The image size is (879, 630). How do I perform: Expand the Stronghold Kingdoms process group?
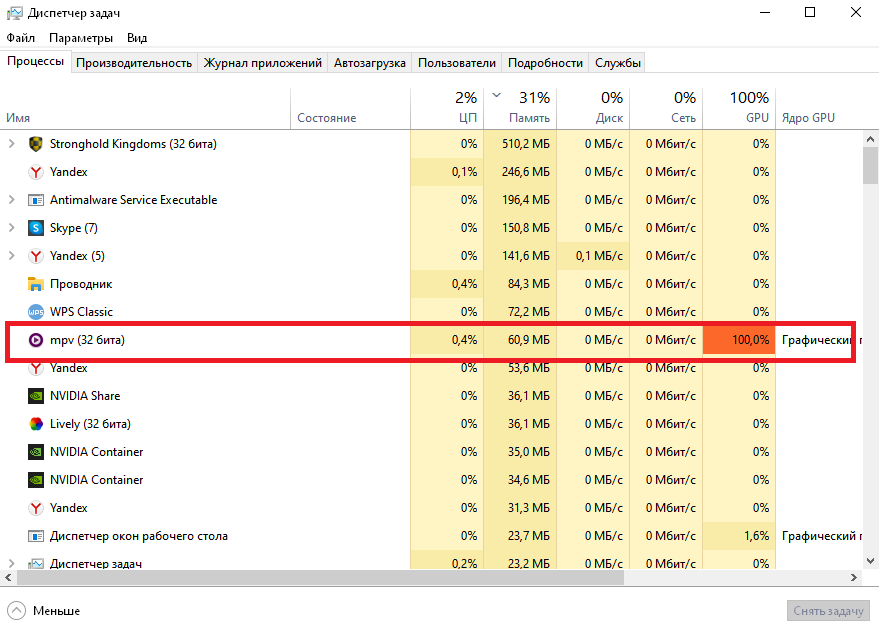click(11, 144)
